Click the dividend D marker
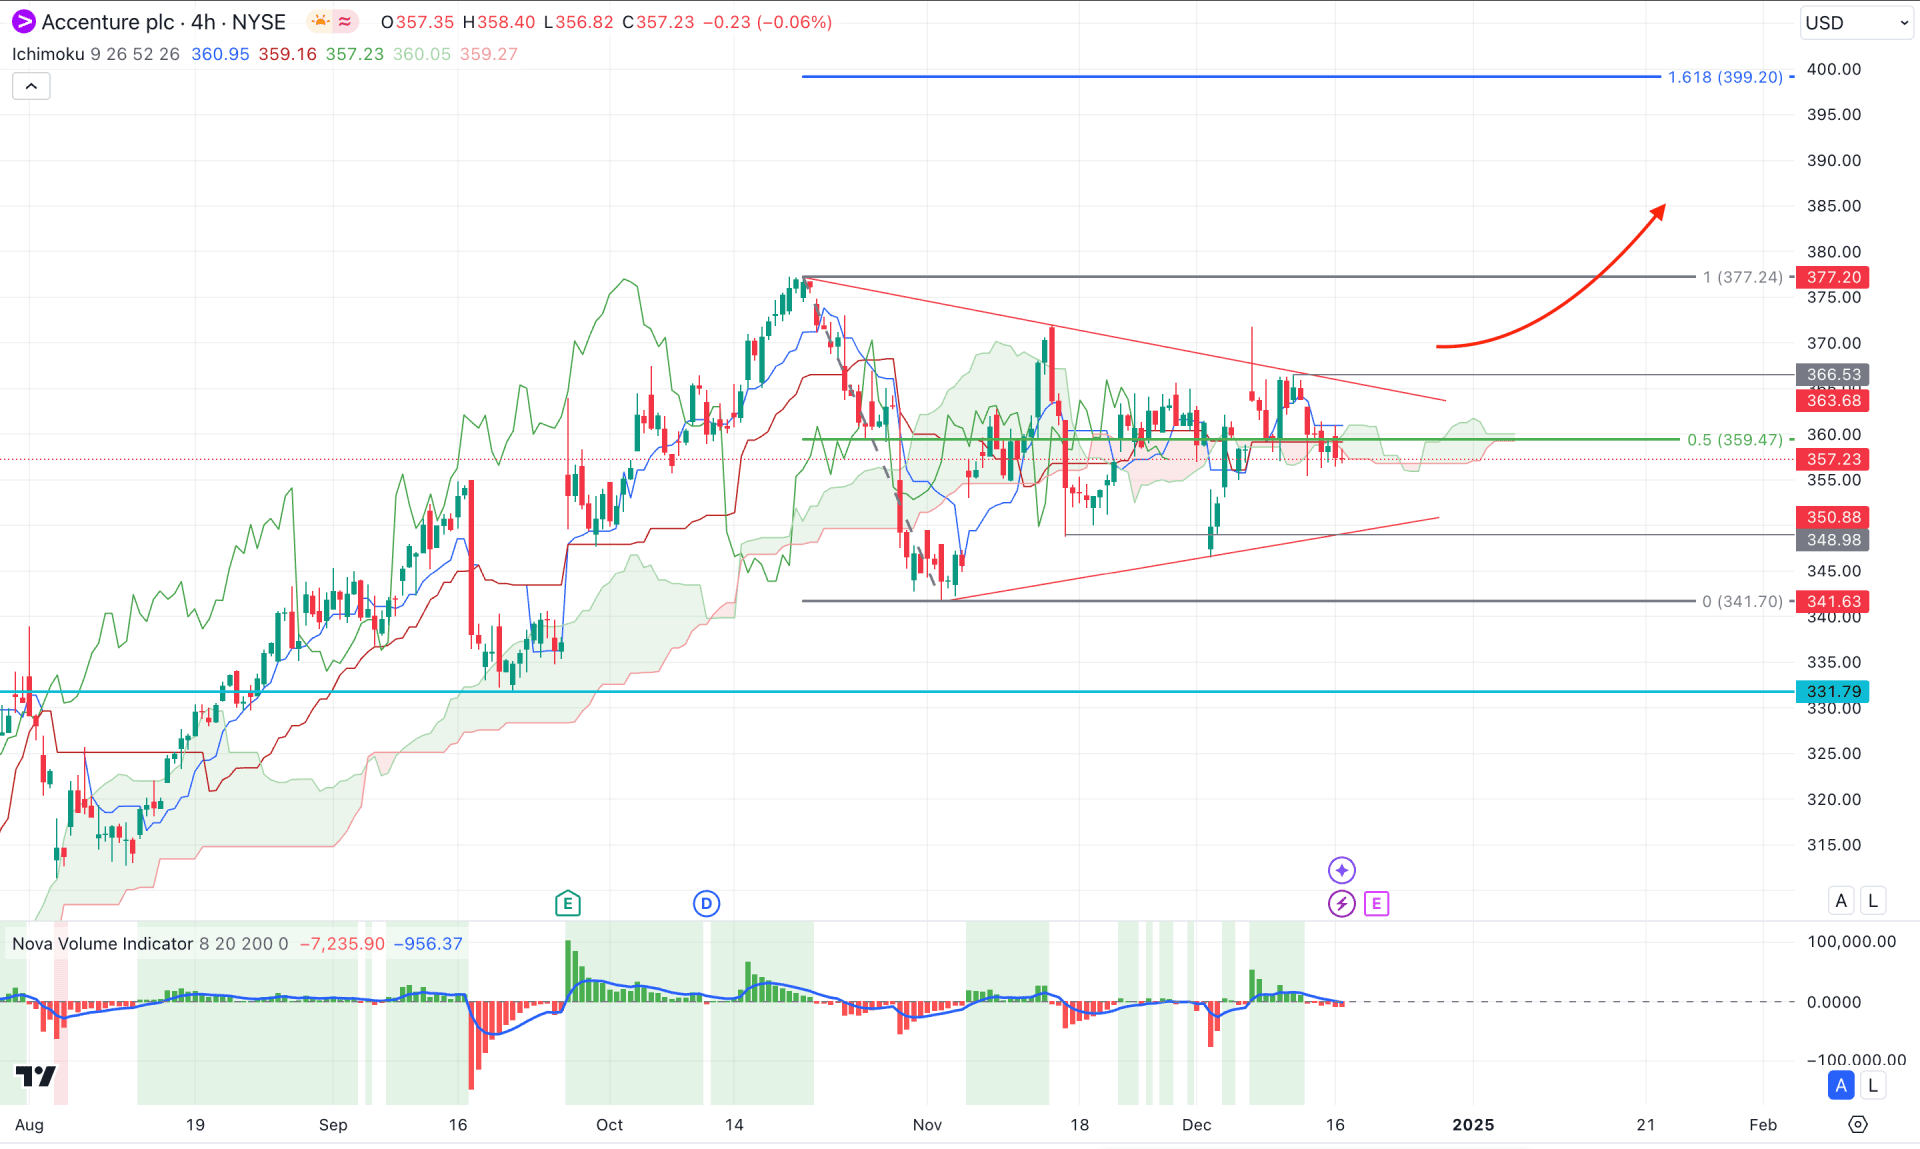This screenshot has width=1920, height=1149. pos(706,903)
